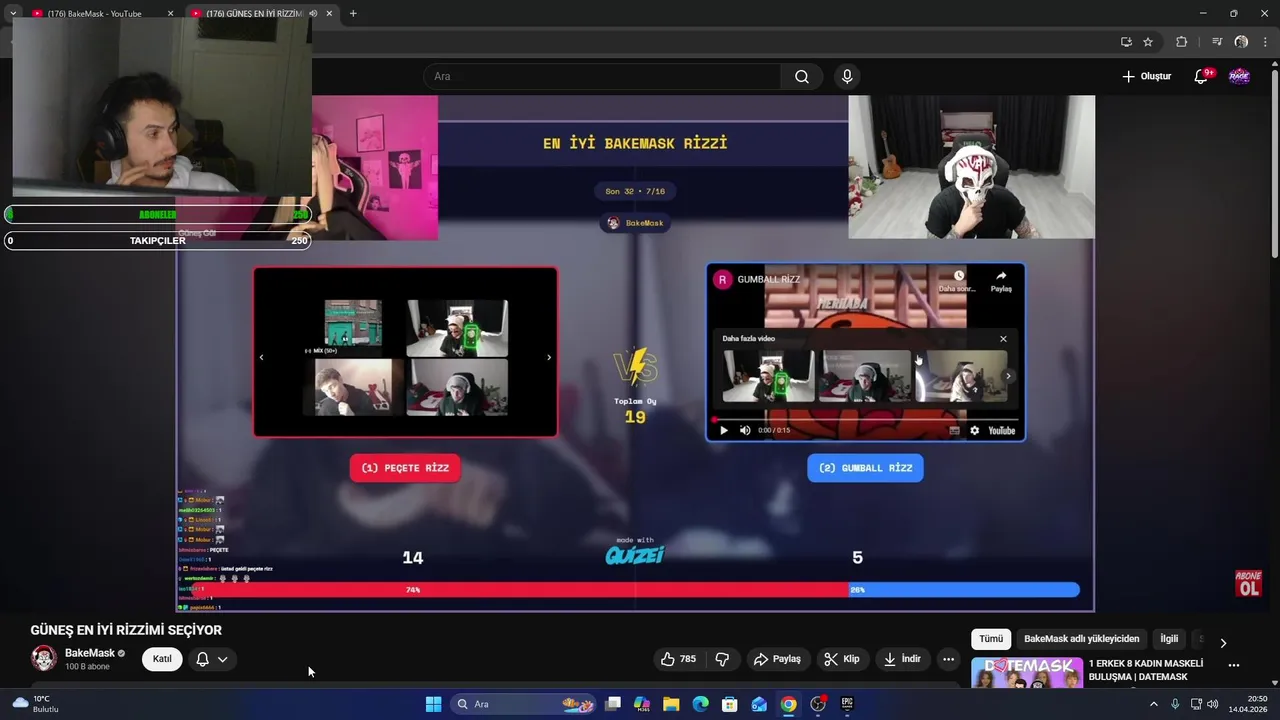Click the 100 B abone subscriber count
Screen dimensions: 1280x720
pos(87,667)
